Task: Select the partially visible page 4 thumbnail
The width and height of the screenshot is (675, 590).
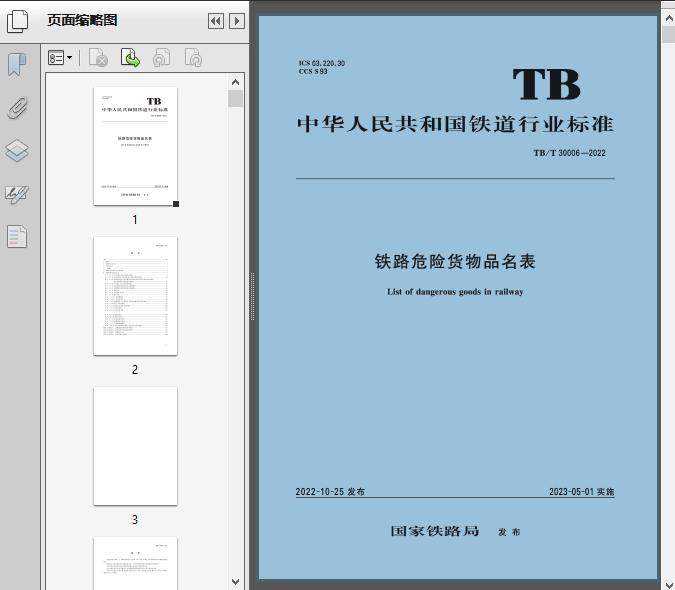Action: pos(135,563)
